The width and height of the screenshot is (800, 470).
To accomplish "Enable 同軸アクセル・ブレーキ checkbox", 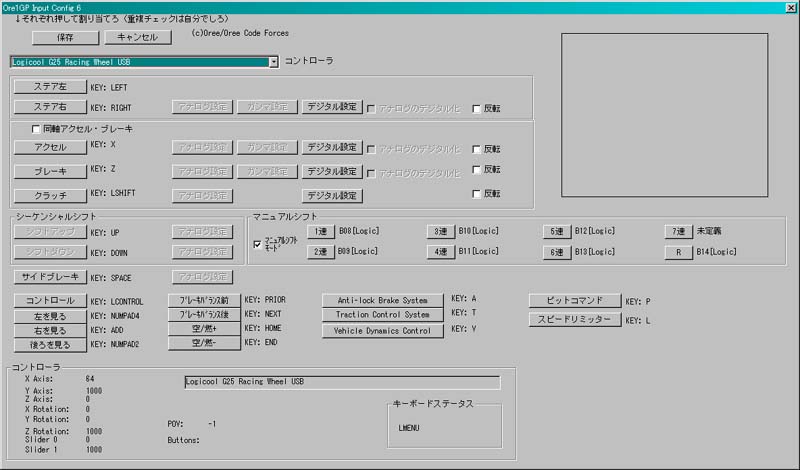I will [x=36, y=129].
